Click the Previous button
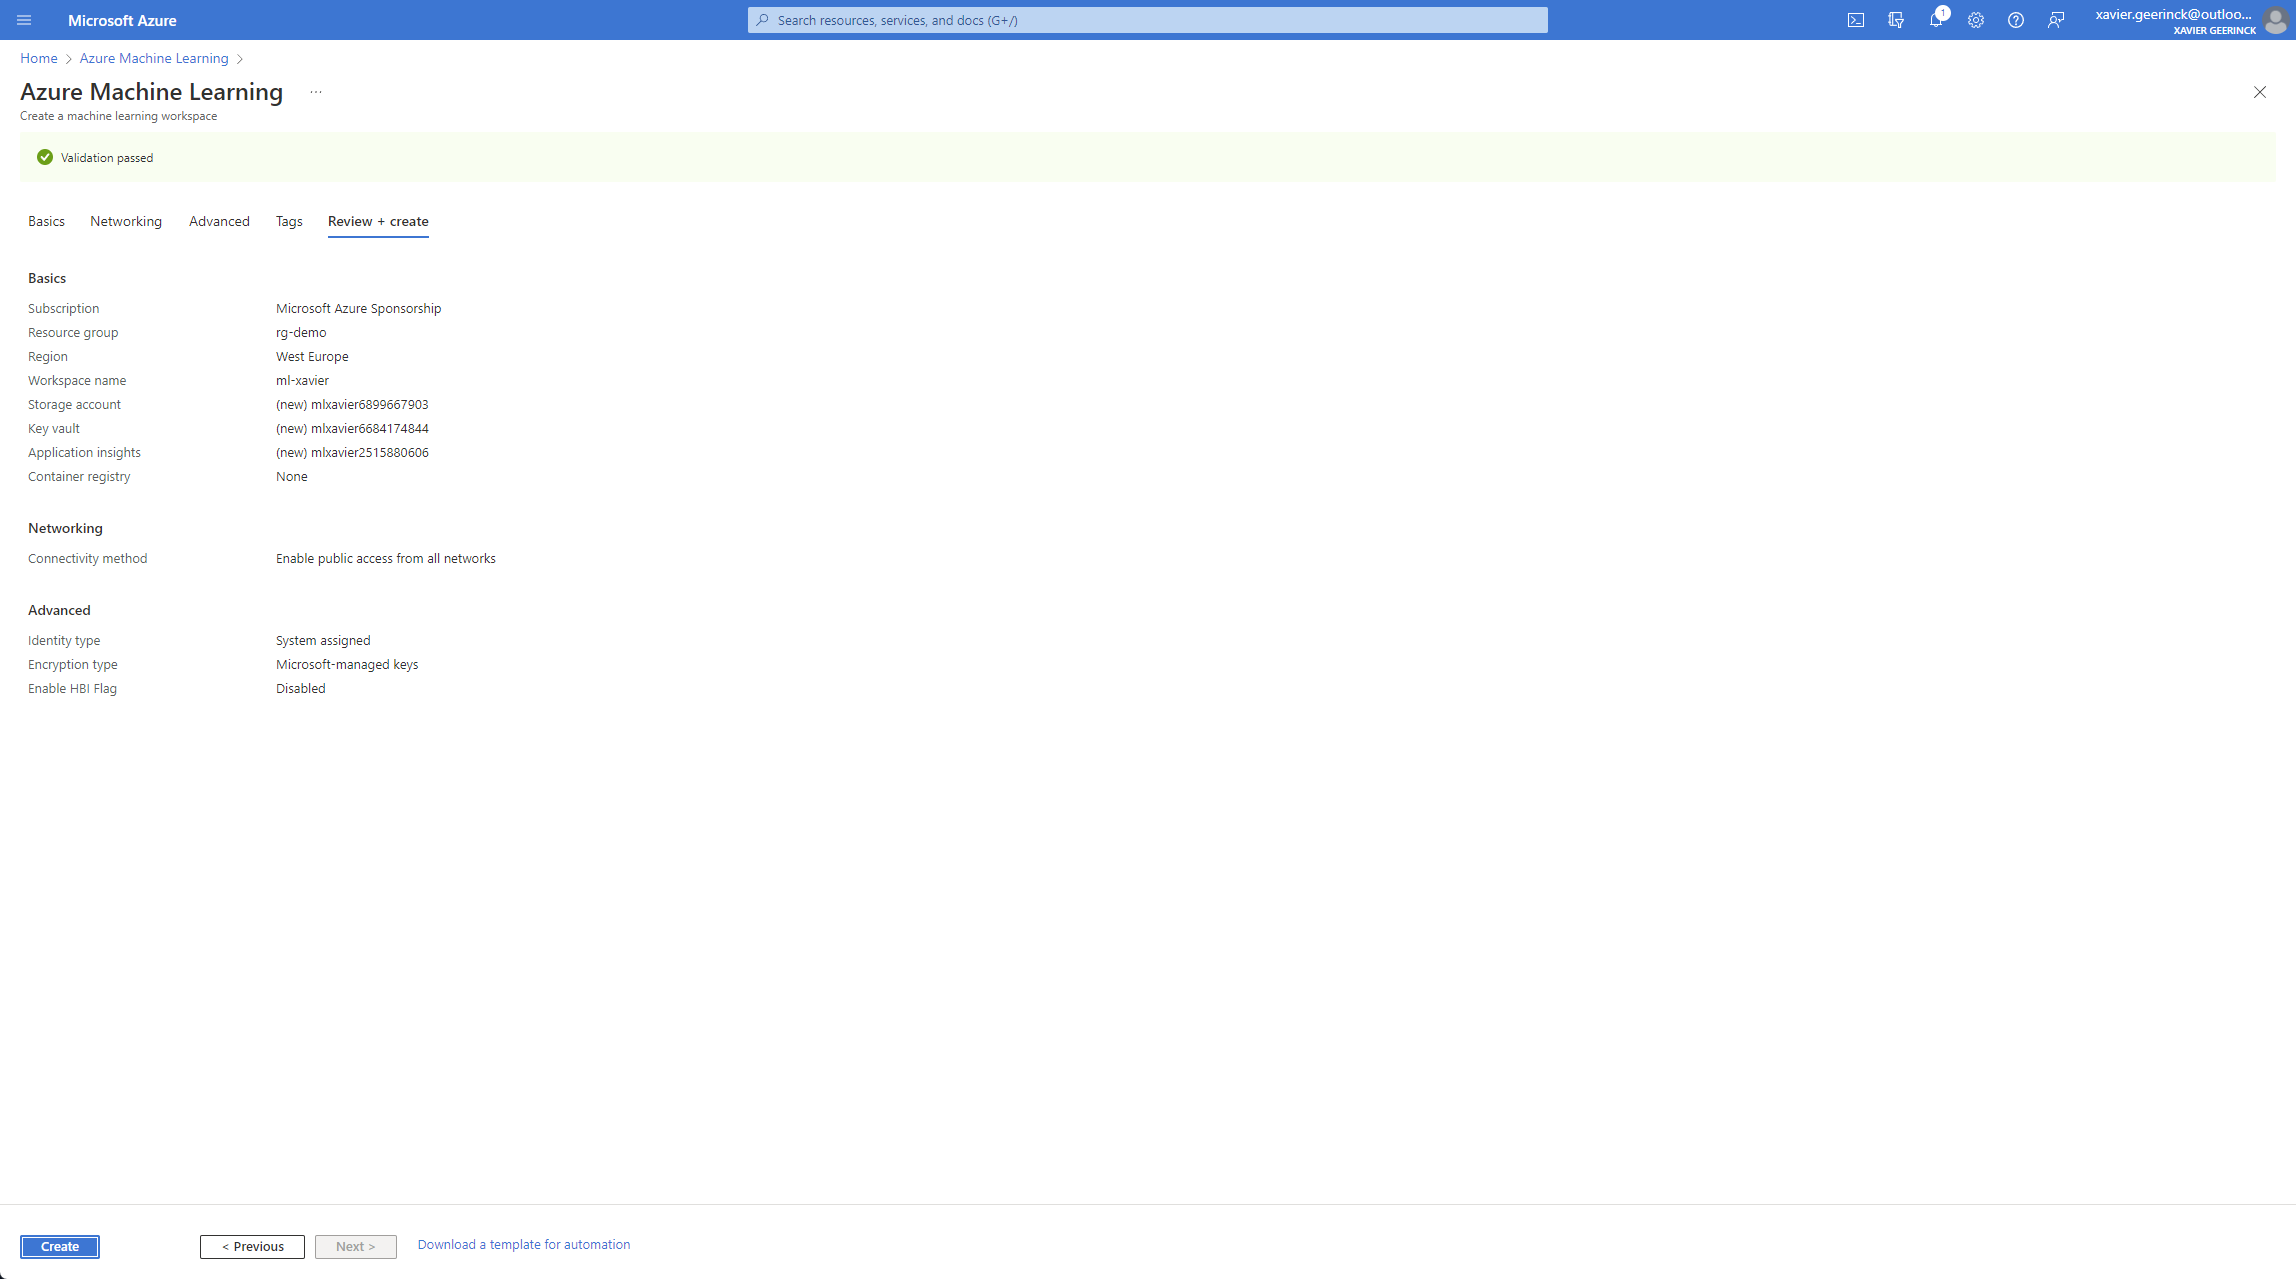The height and width of the screenshot is (1279, 2296). [252, 1246]
